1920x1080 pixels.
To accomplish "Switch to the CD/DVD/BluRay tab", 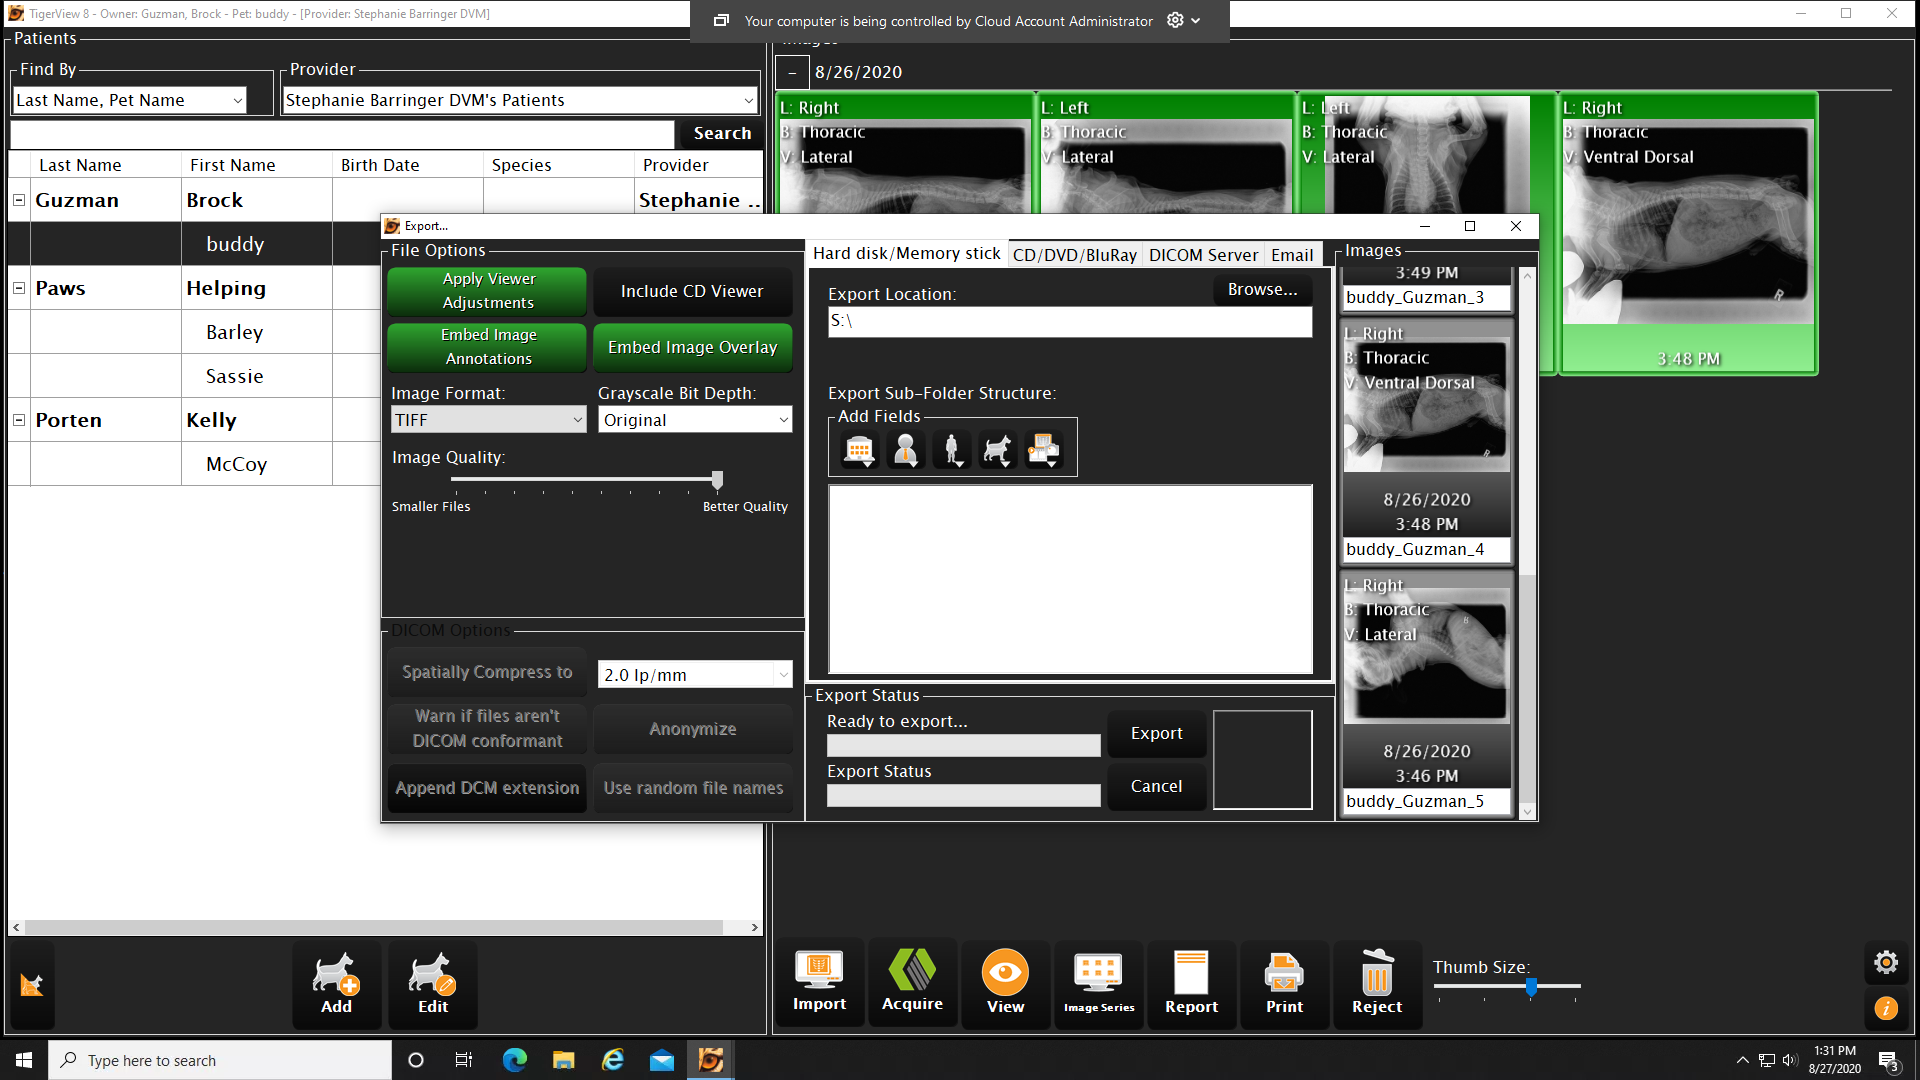I will (1075, 255).
